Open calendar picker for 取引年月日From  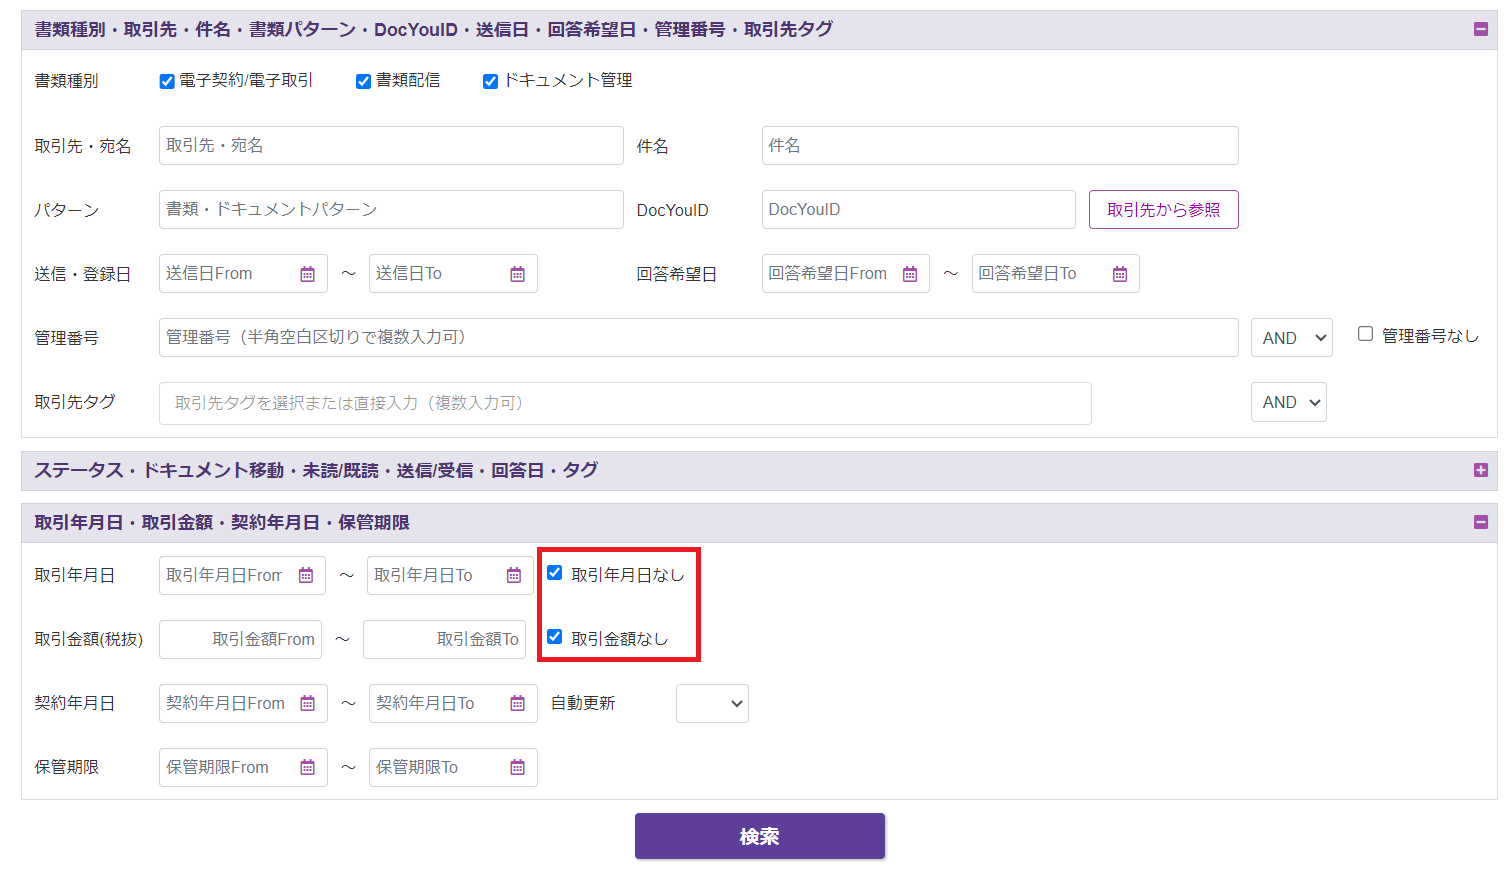[x=306, y=576]
